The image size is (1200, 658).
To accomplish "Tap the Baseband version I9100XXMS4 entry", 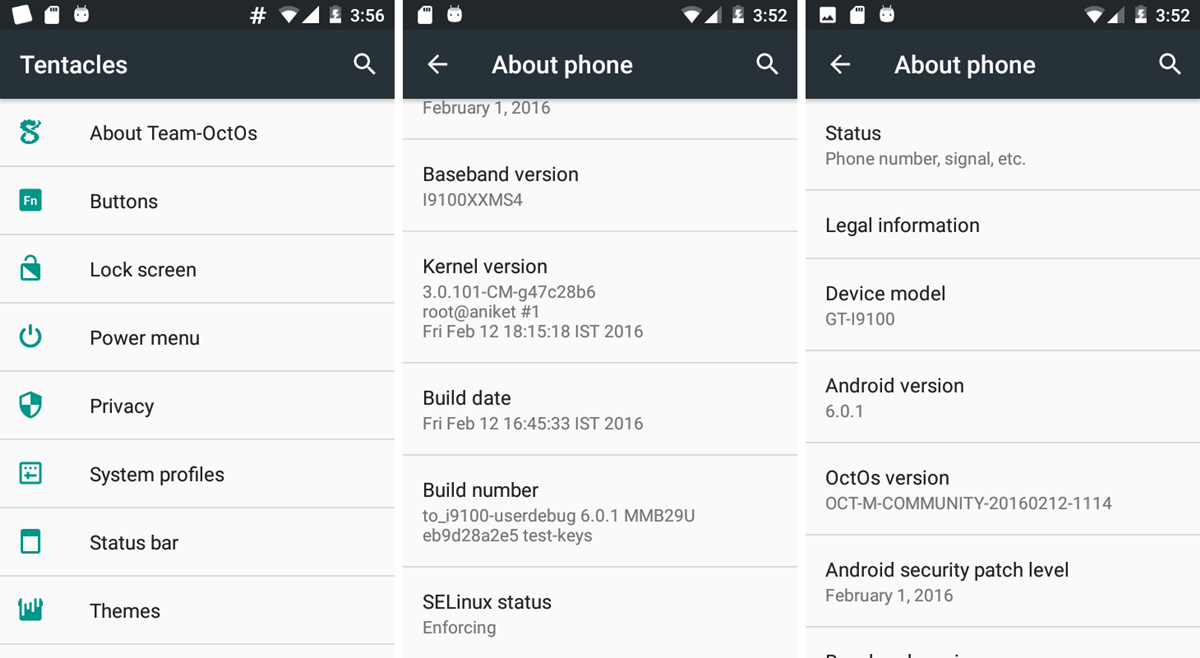I will click(x=600, y=186).
